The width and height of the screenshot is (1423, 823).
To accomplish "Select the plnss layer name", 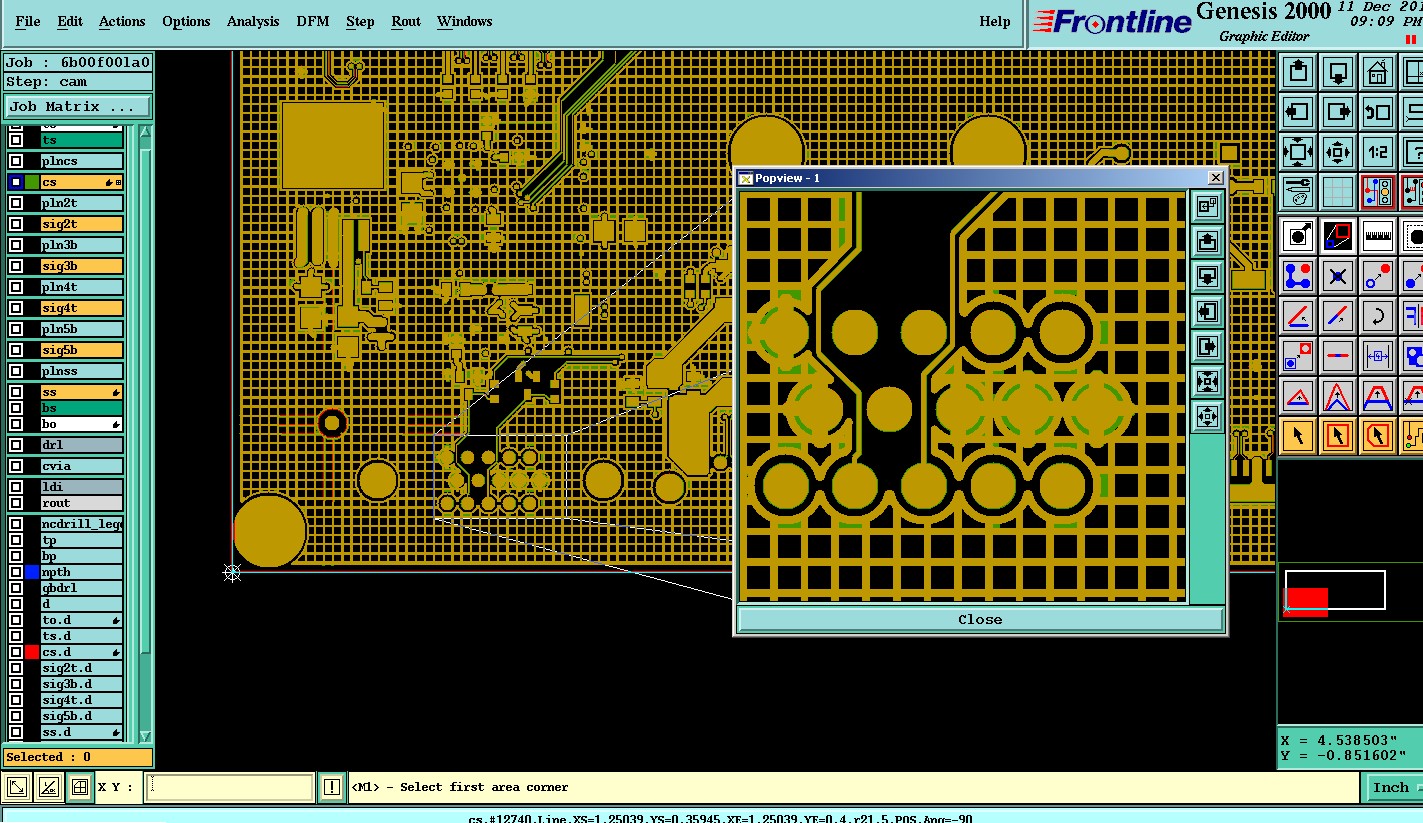I will point(82,371).
